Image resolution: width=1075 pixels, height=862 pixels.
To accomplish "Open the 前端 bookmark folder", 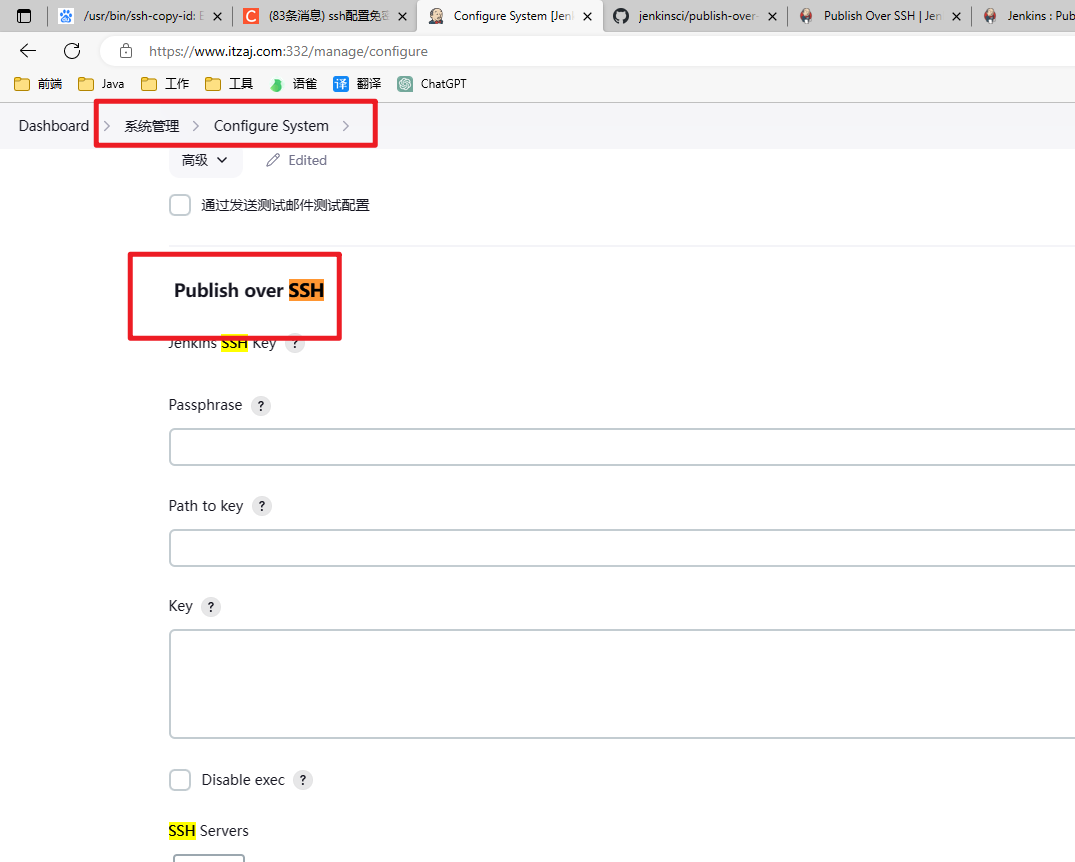I will click(38, 84).
